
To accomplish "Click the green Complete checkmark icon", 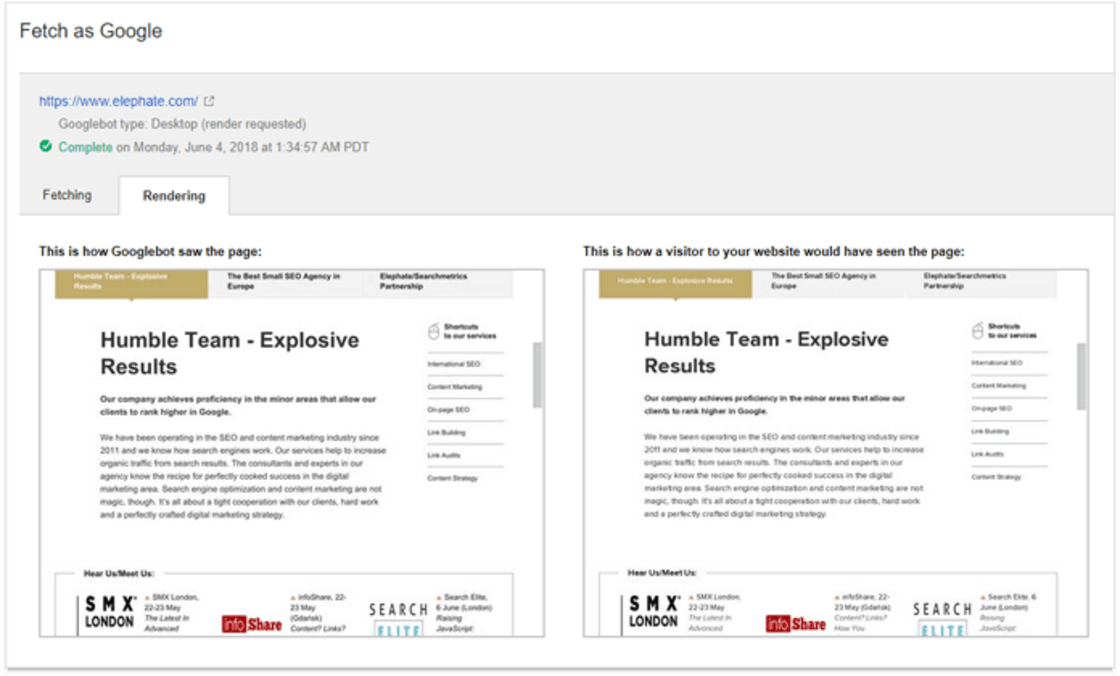I will [x=46, y=147].
